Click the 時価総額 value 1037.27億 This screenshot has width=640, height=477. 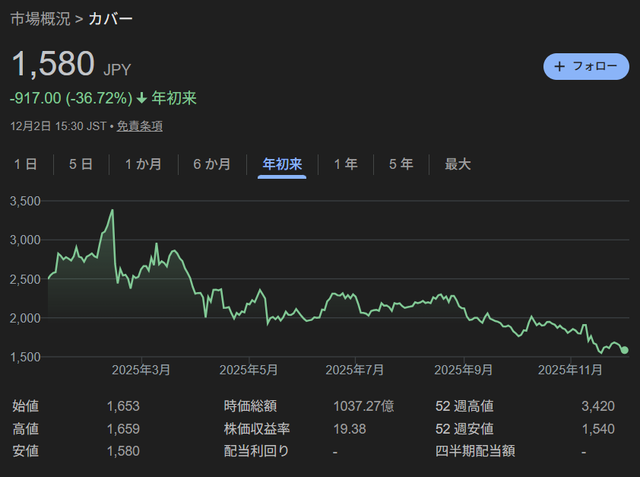click(x=364, y=406)
